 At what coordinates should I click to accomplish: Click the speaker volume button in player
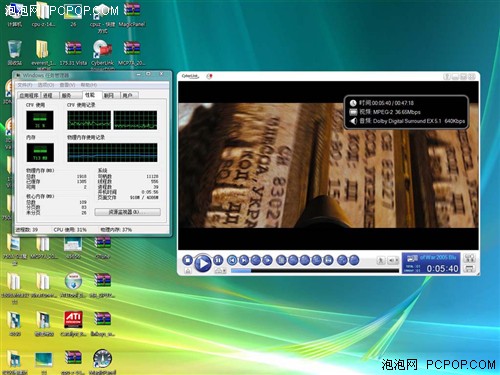coord(393,260)
